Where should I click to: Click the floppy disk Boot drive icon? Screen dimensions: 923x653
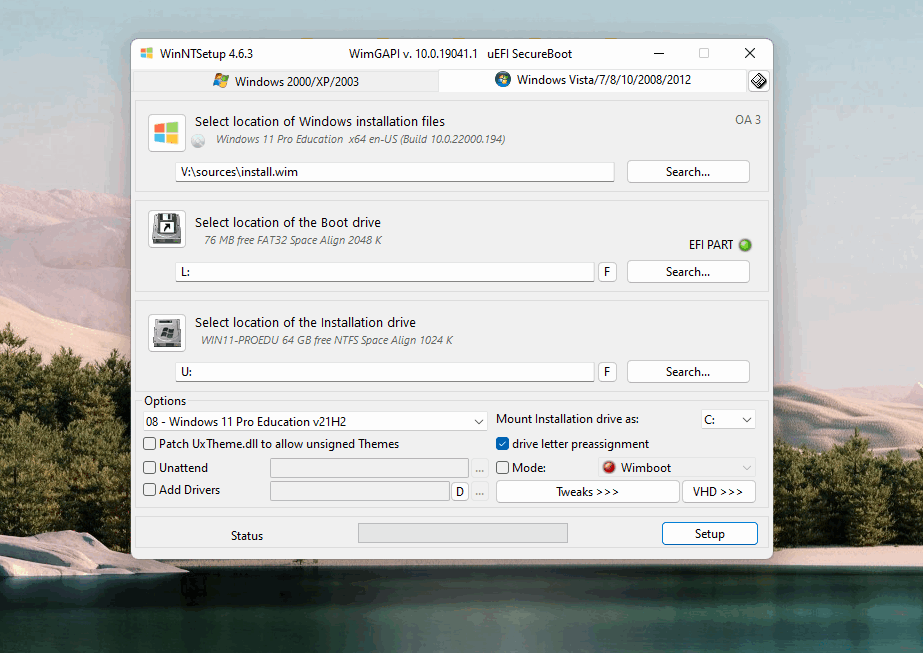pos(167,228)
